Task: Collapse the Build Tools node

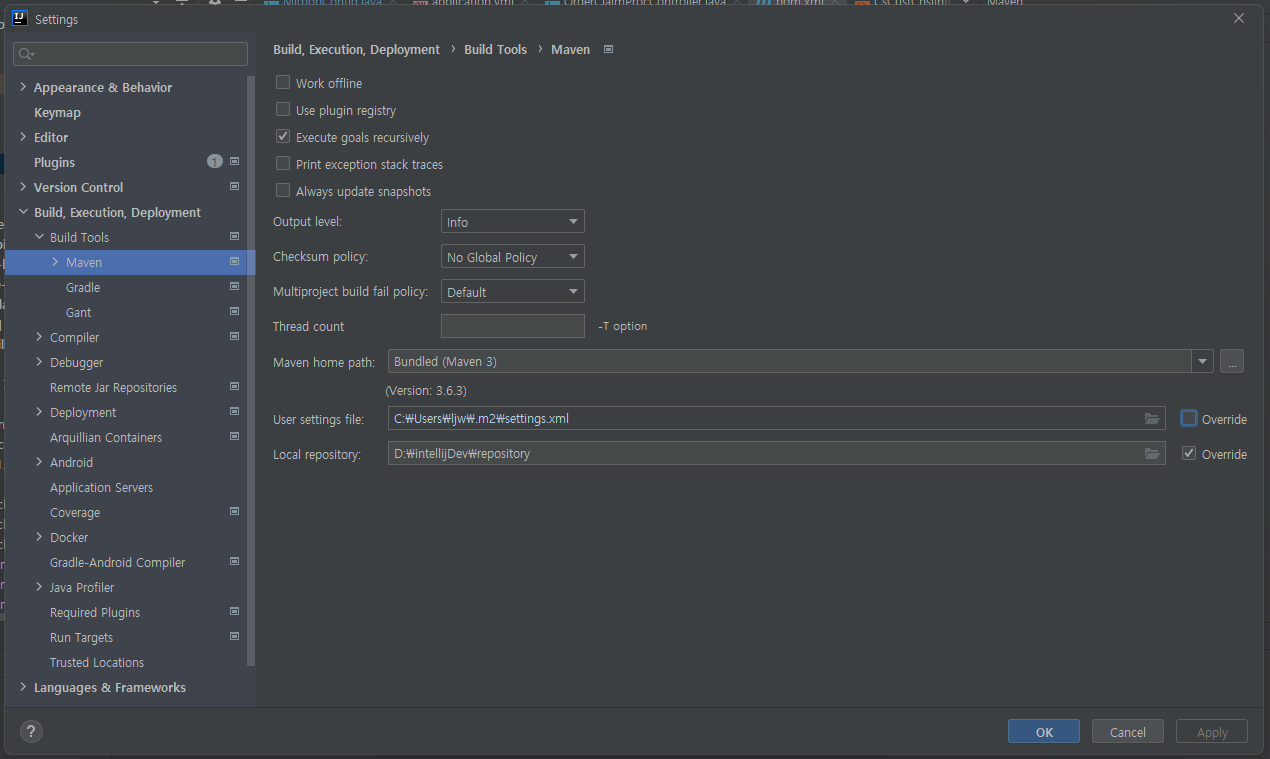Action: pyautogui.click(x=39, y=237)
